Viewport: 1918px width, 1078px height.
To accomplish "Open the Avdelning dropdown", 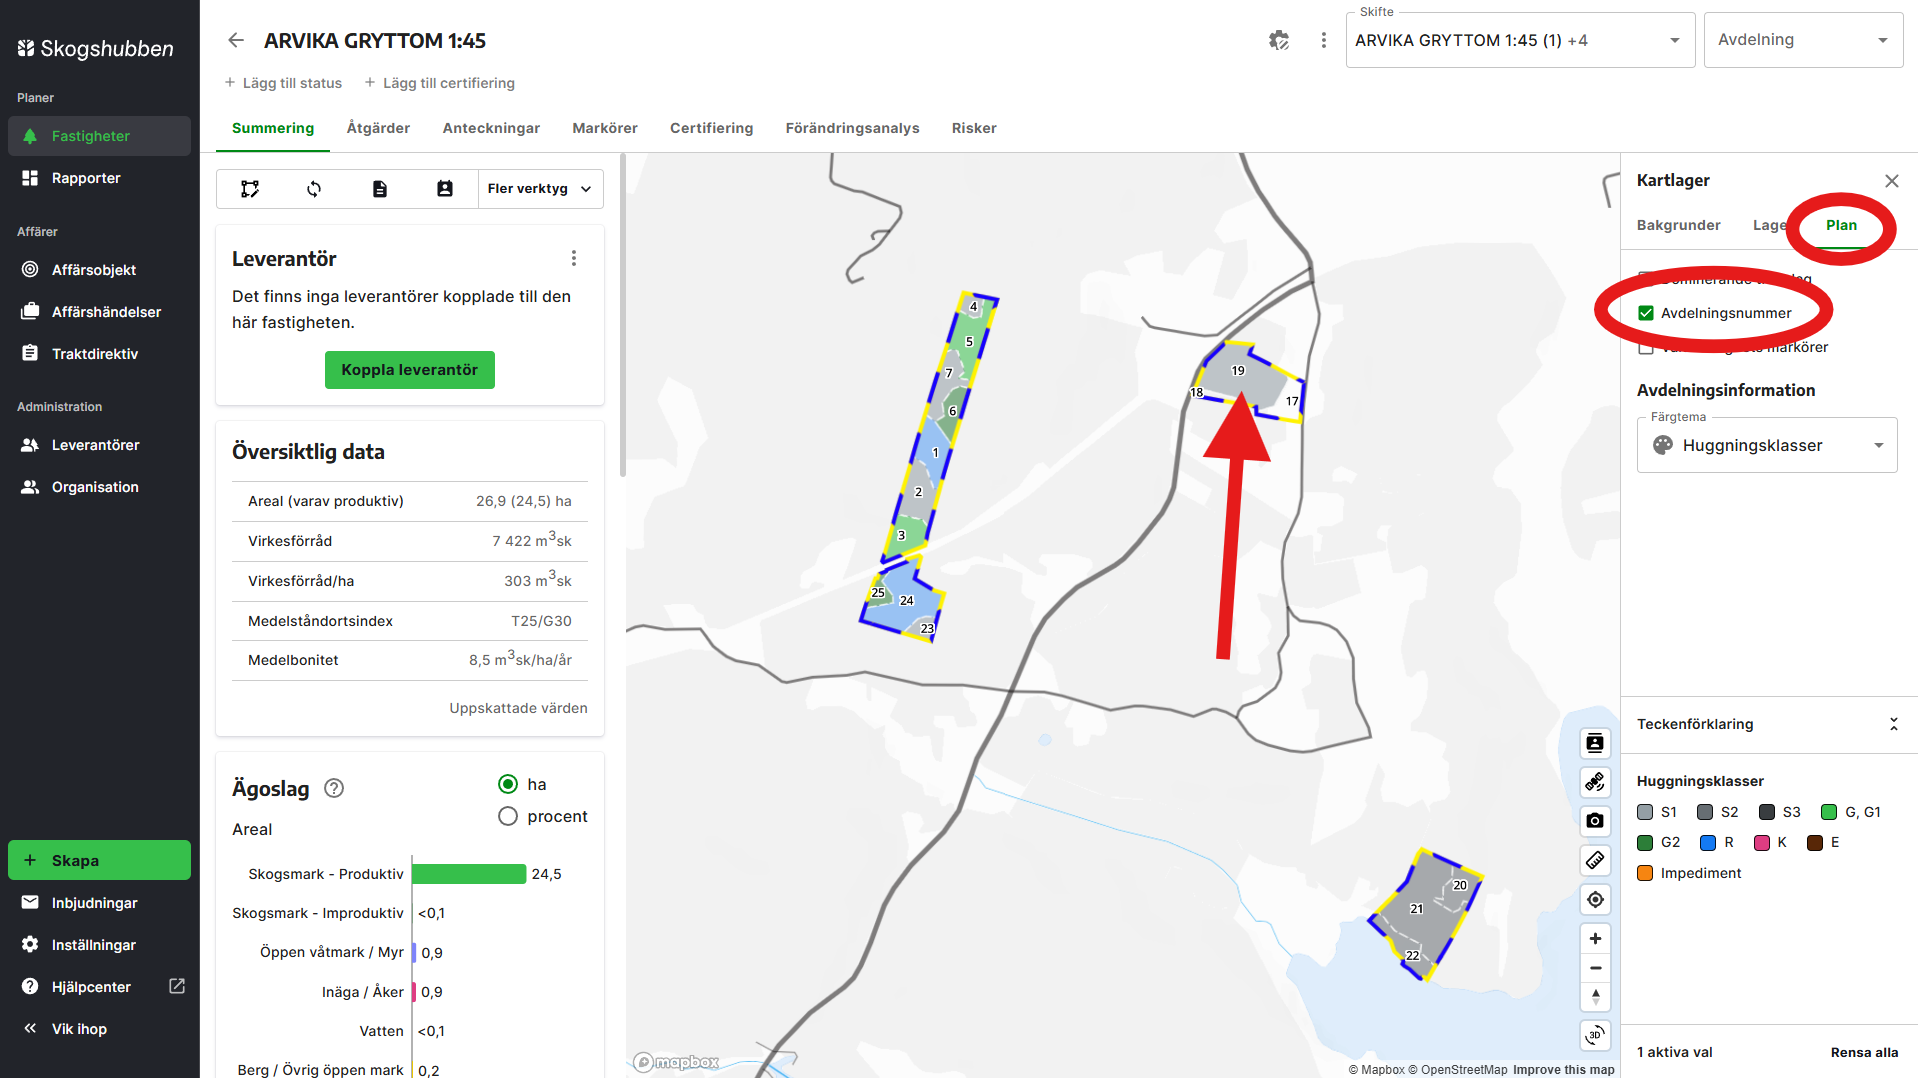I will [x=1803, y=40].
